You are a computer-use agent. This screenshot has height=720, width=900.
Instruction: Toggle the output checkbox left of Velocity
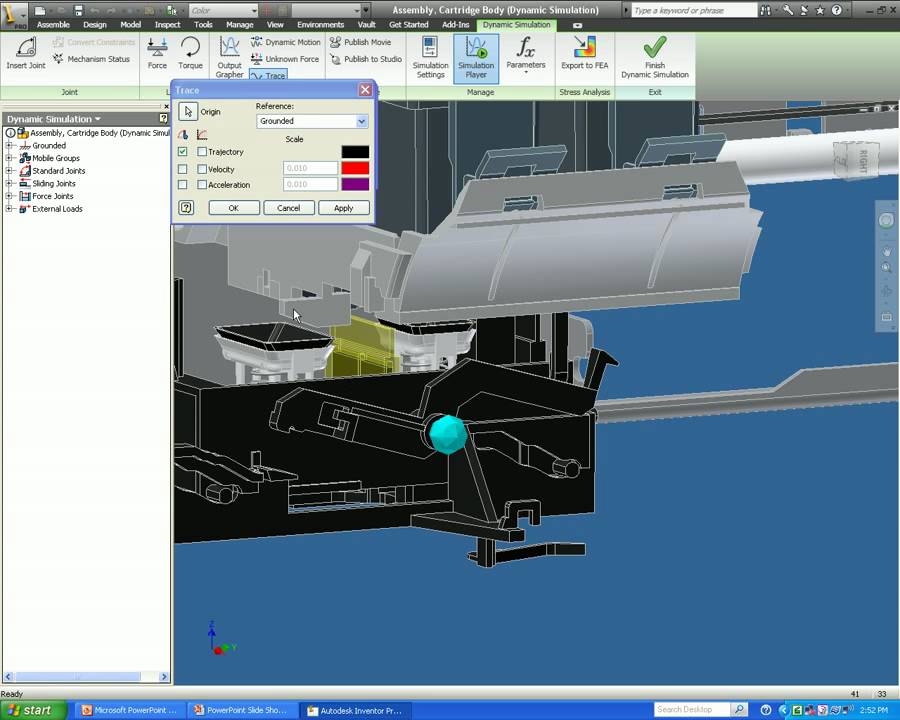[183, 169]
